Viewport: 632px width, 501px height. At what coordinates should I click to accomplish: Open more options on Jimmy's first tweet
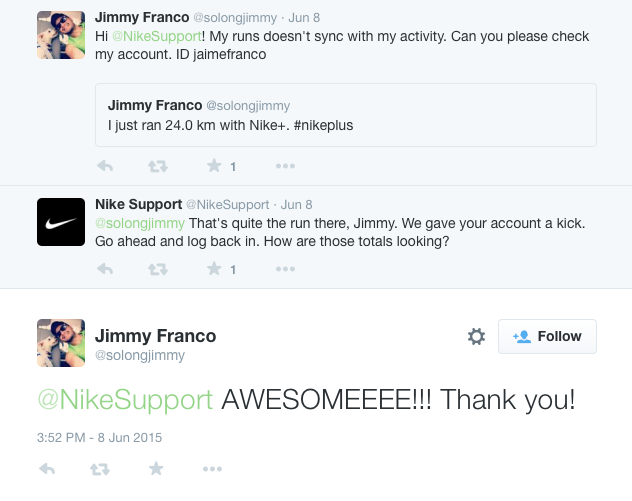pyautogui.click(x=285, y=166)
